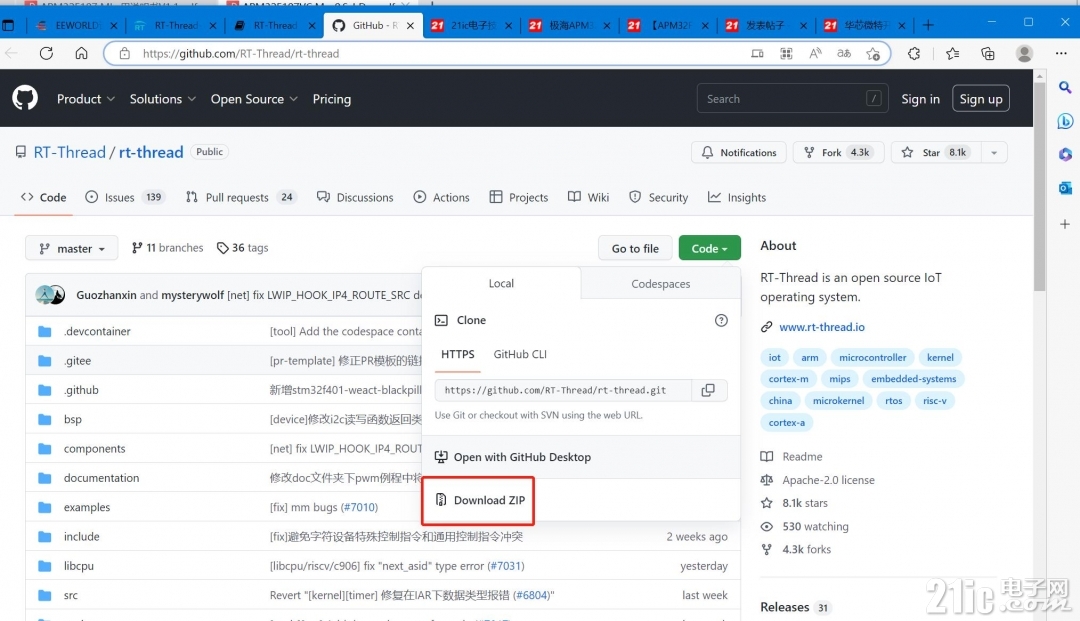
Task: Open the Security tab
Action: (x=658, y=198)
